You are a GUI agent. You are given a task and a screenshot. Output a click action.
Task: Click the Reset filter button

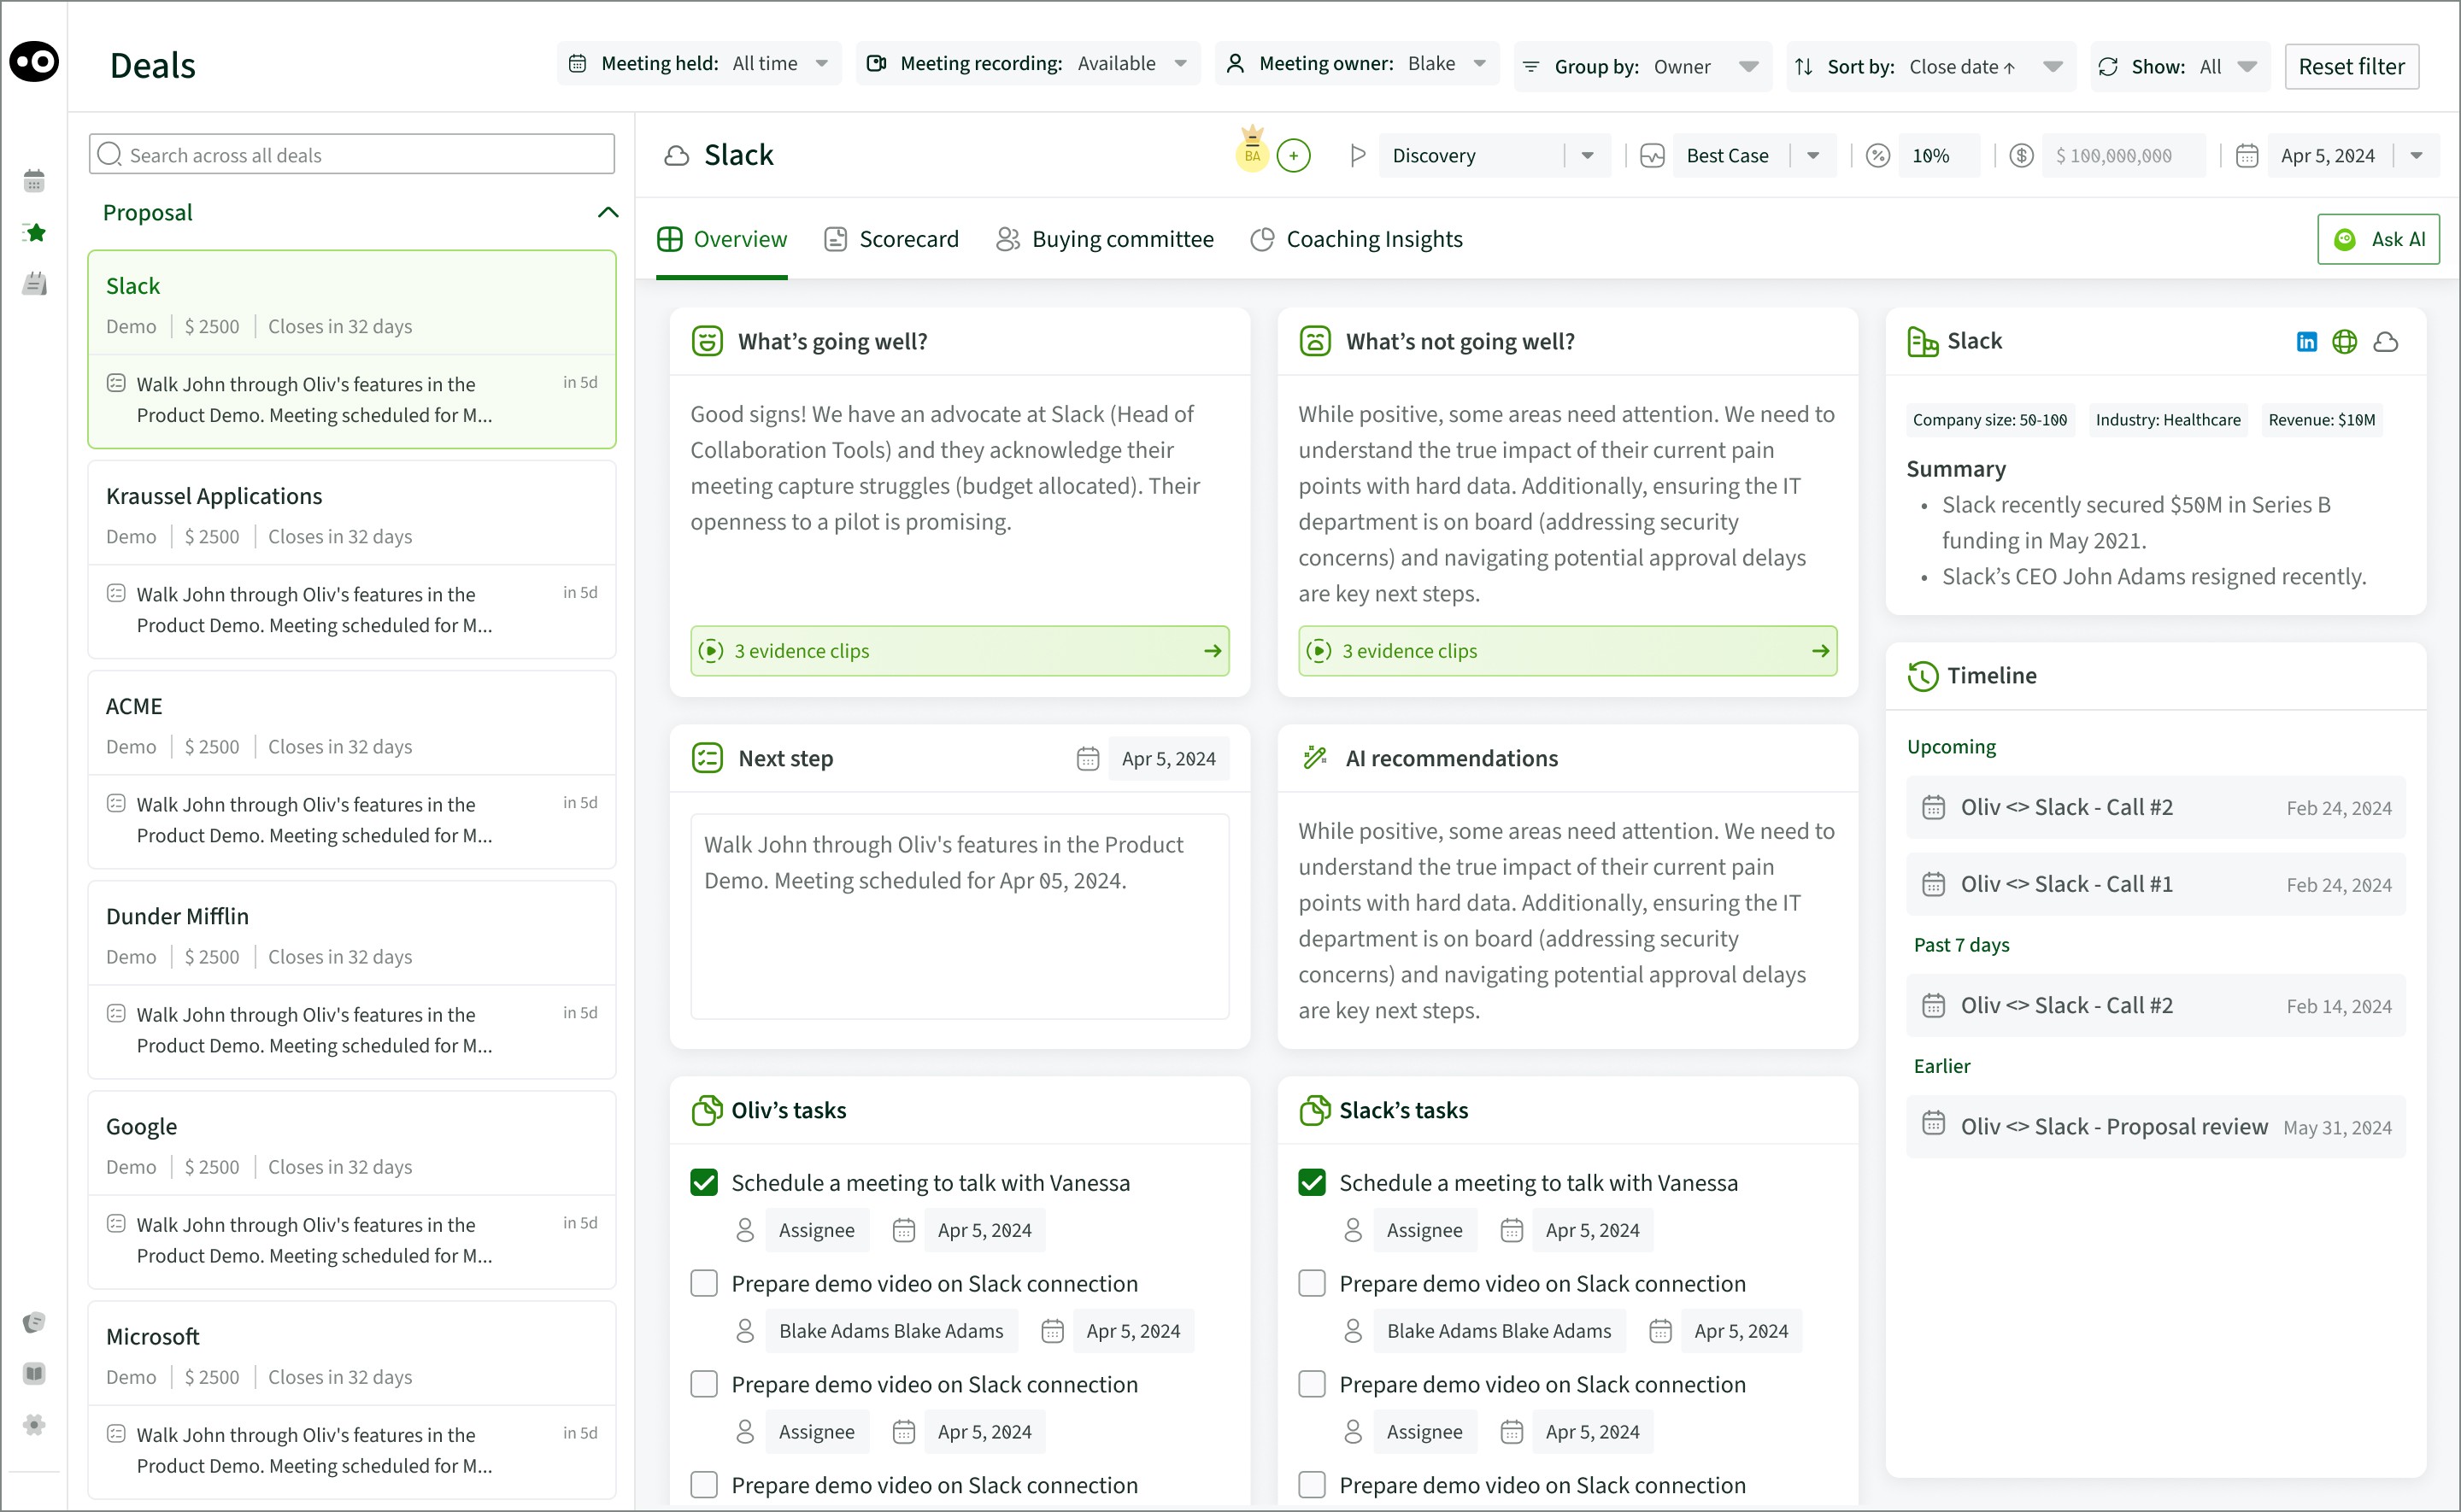(2351, 67)
